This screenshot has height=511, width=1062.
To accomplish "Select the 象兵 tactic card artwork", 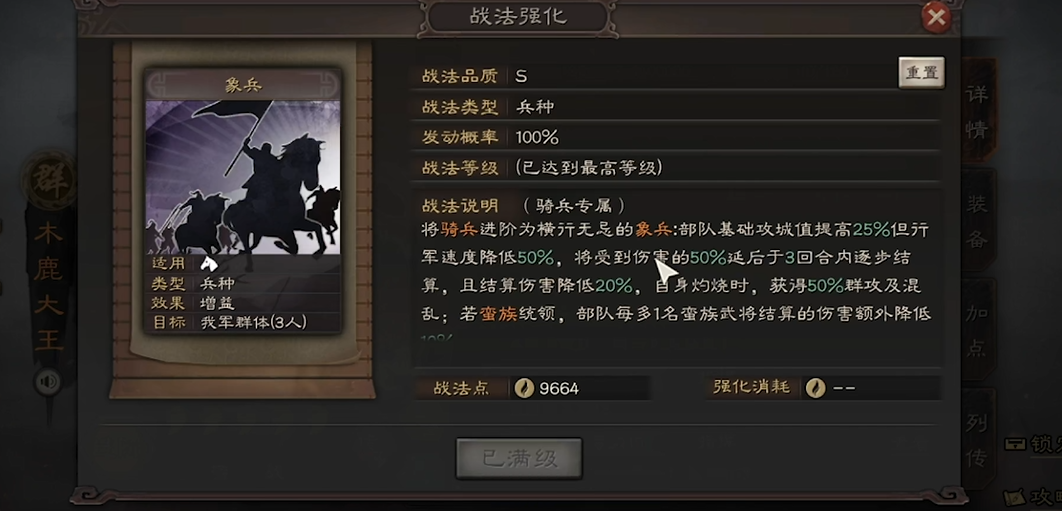I will tap(243, 177).
